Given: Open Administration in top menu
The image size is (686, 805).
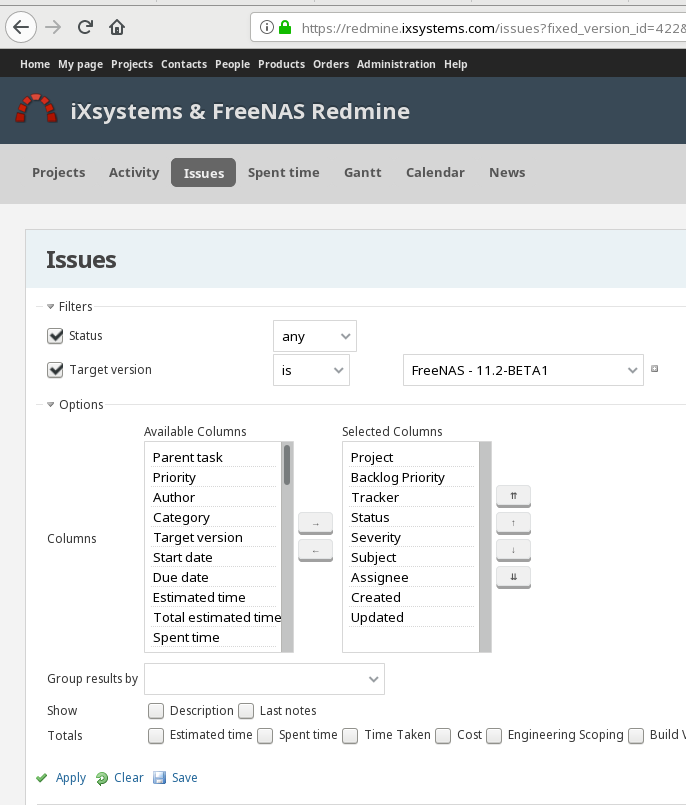Looking at the screenshot, I should click(x=396, y=64).
